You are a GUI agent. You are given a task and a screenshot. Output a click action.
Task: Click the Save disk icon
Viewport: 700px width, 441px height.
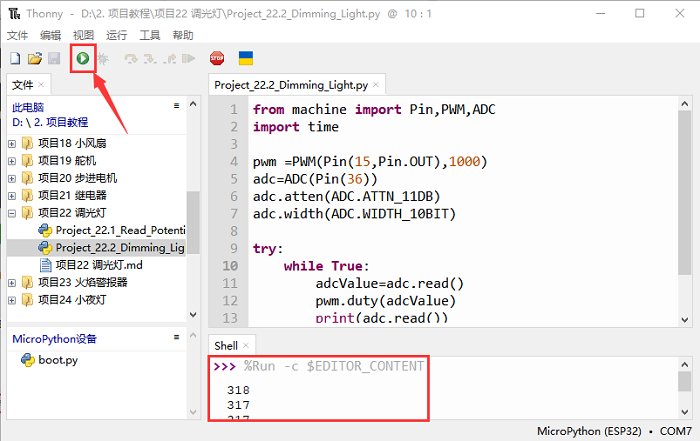(54, 59)
